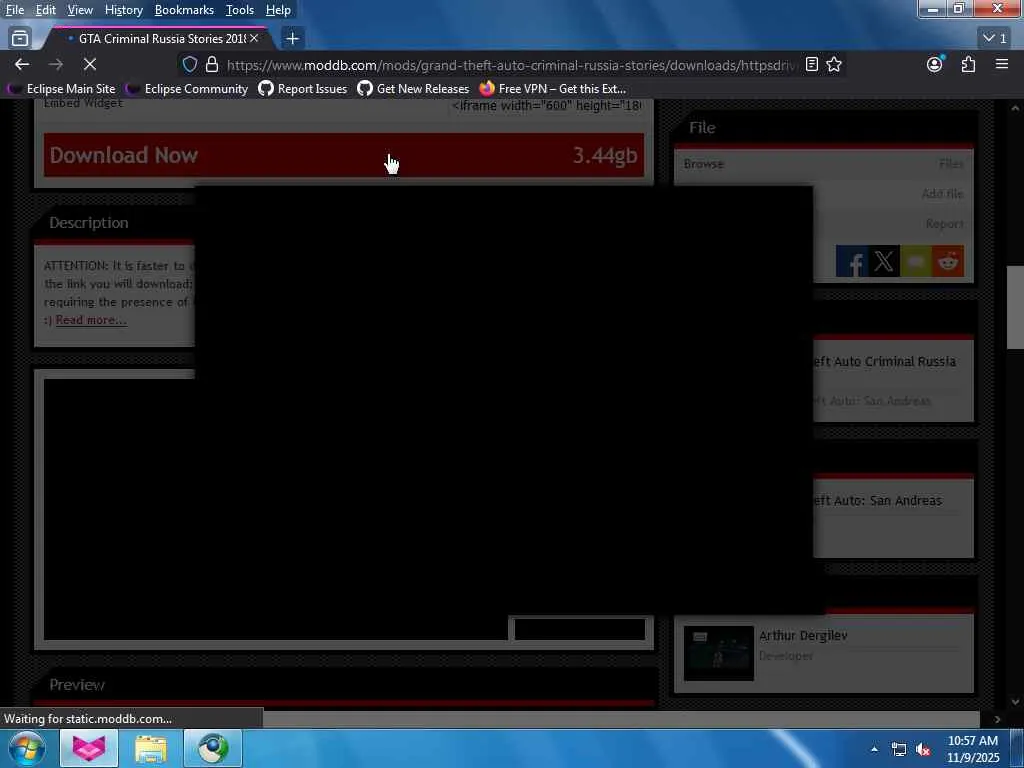Screen dimensions: 1024x768
Task: Open the hamburger application menu
Action: tap(1002, 64)
